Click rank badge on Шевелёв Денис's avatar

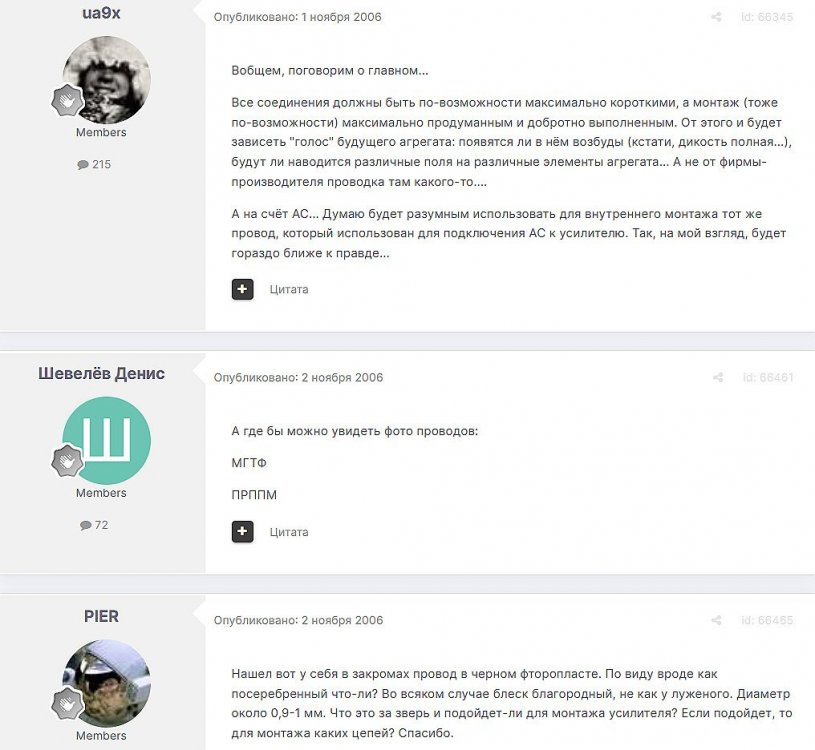(68, 461)
